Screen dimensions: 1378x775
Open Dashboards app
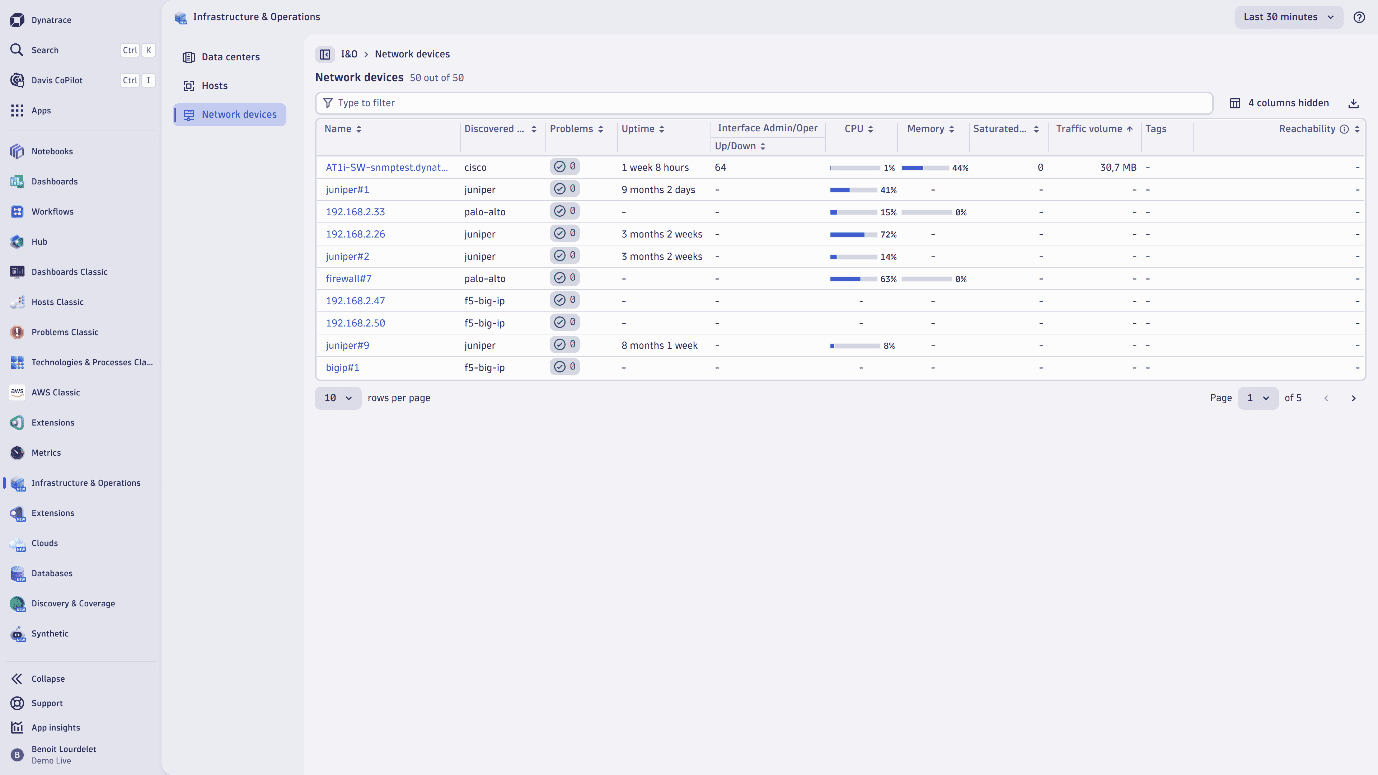pyautogui.click(x=54, y=182)
